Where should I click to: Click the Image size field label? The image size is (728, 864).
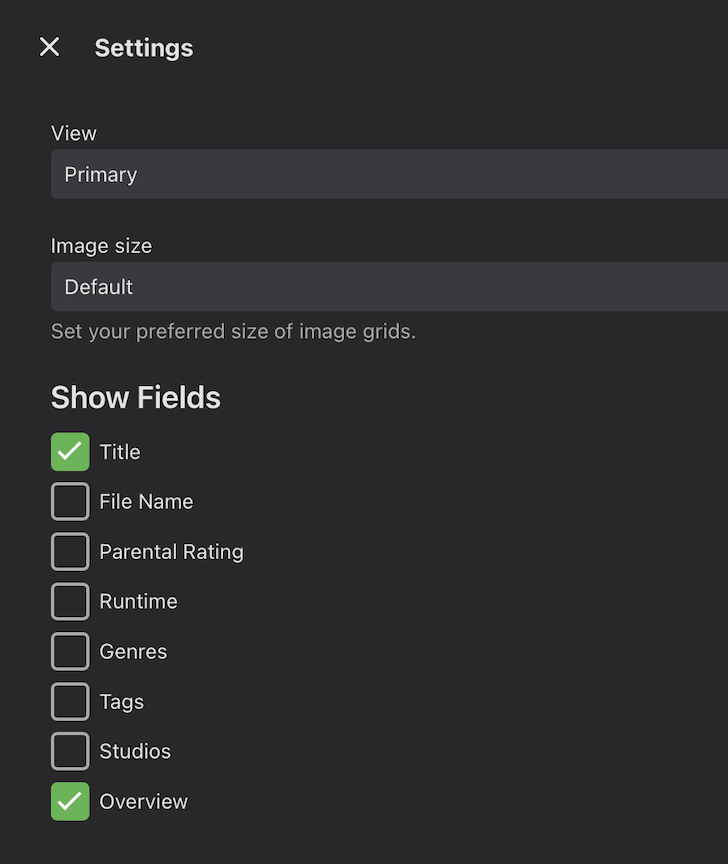click(101, 246)
